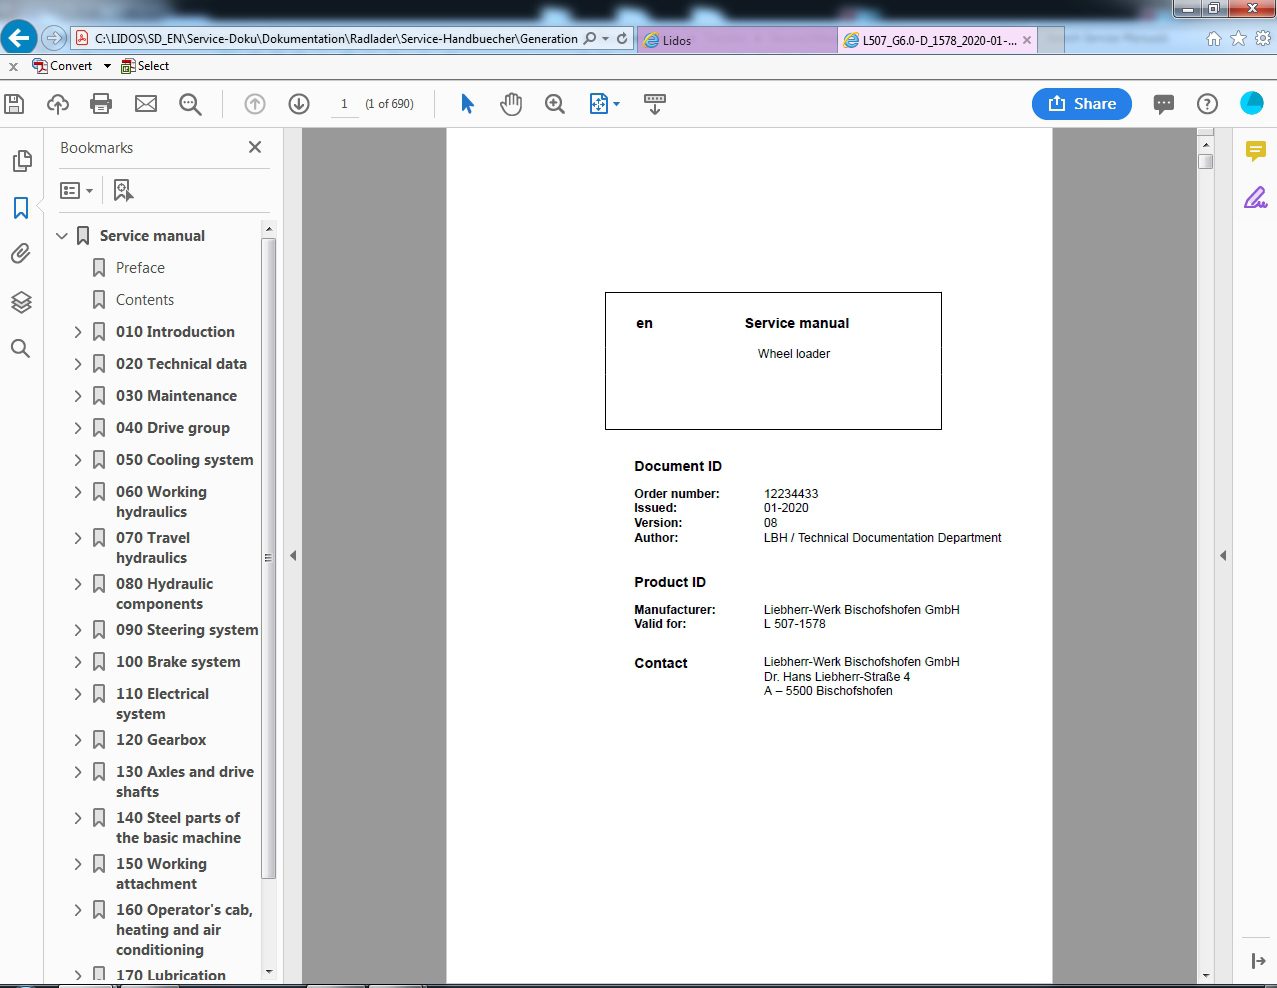Open the Contents bookmark

point(145,300)
